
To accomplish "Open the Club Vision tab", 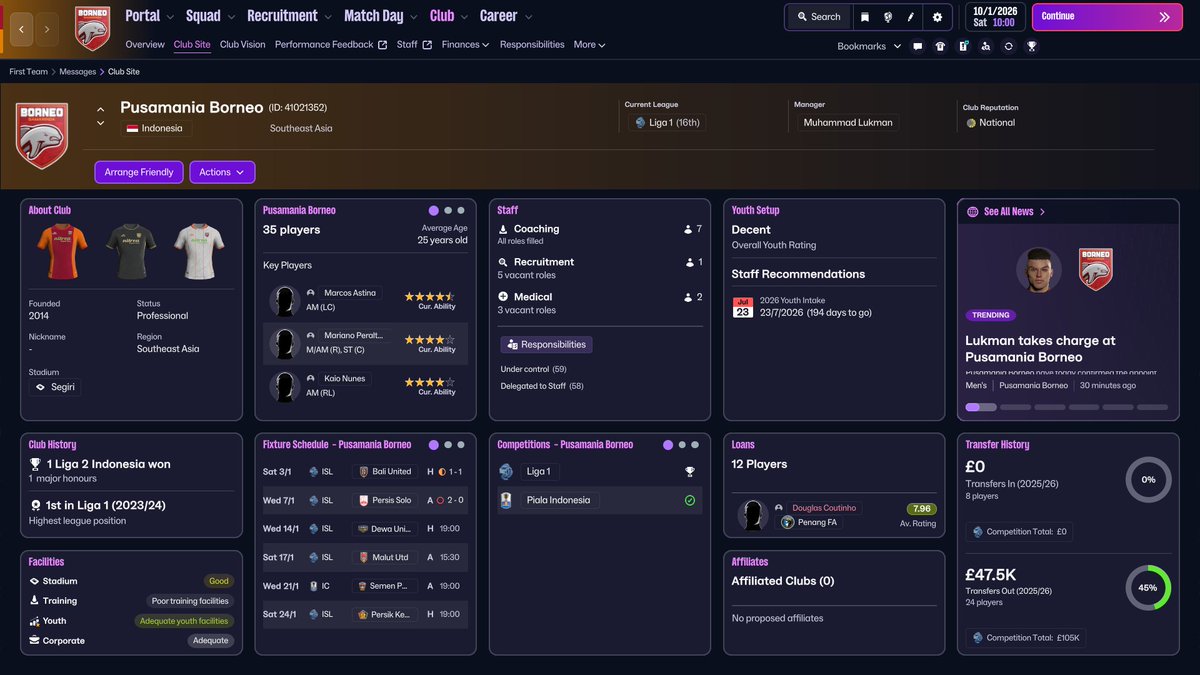I will coord(243,45).
